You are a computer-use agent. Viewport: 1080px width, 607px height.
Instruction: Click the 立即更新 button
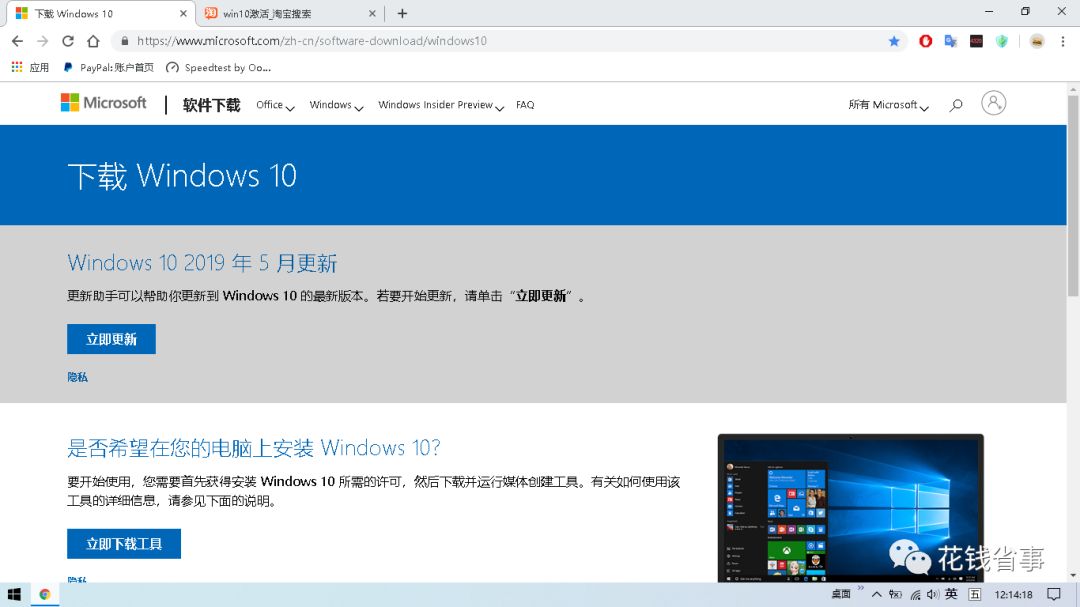(x=110, y=338)
